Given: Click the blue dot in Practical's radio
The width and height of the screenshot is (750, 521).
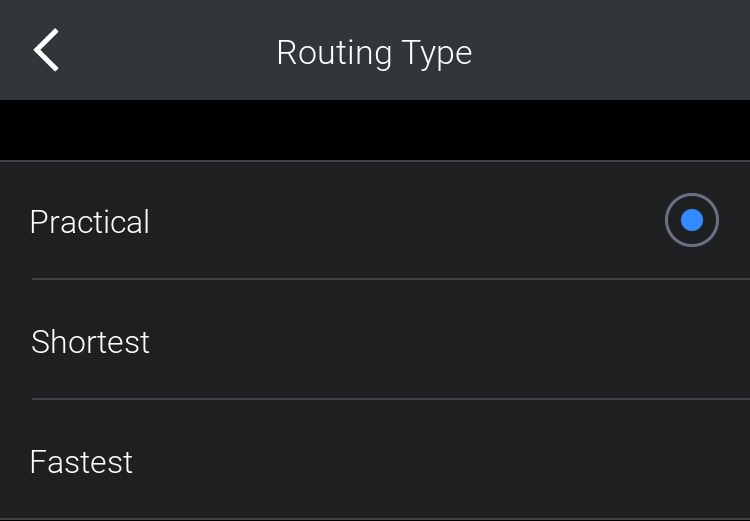Looking at the screenshot, I should [x=691, y=220].
